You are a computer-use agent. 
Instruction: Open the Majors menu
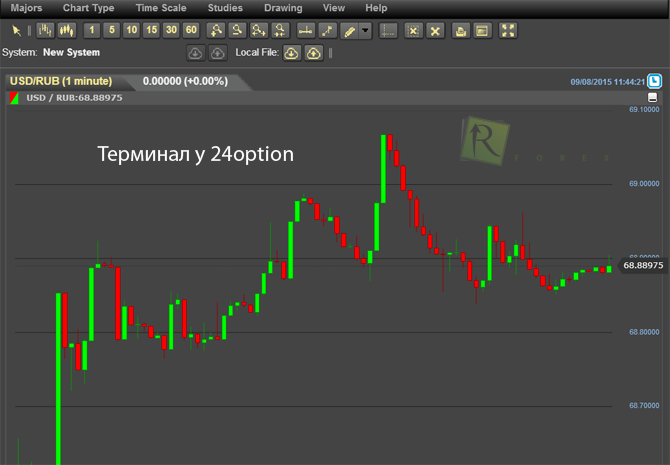[26, 8]
